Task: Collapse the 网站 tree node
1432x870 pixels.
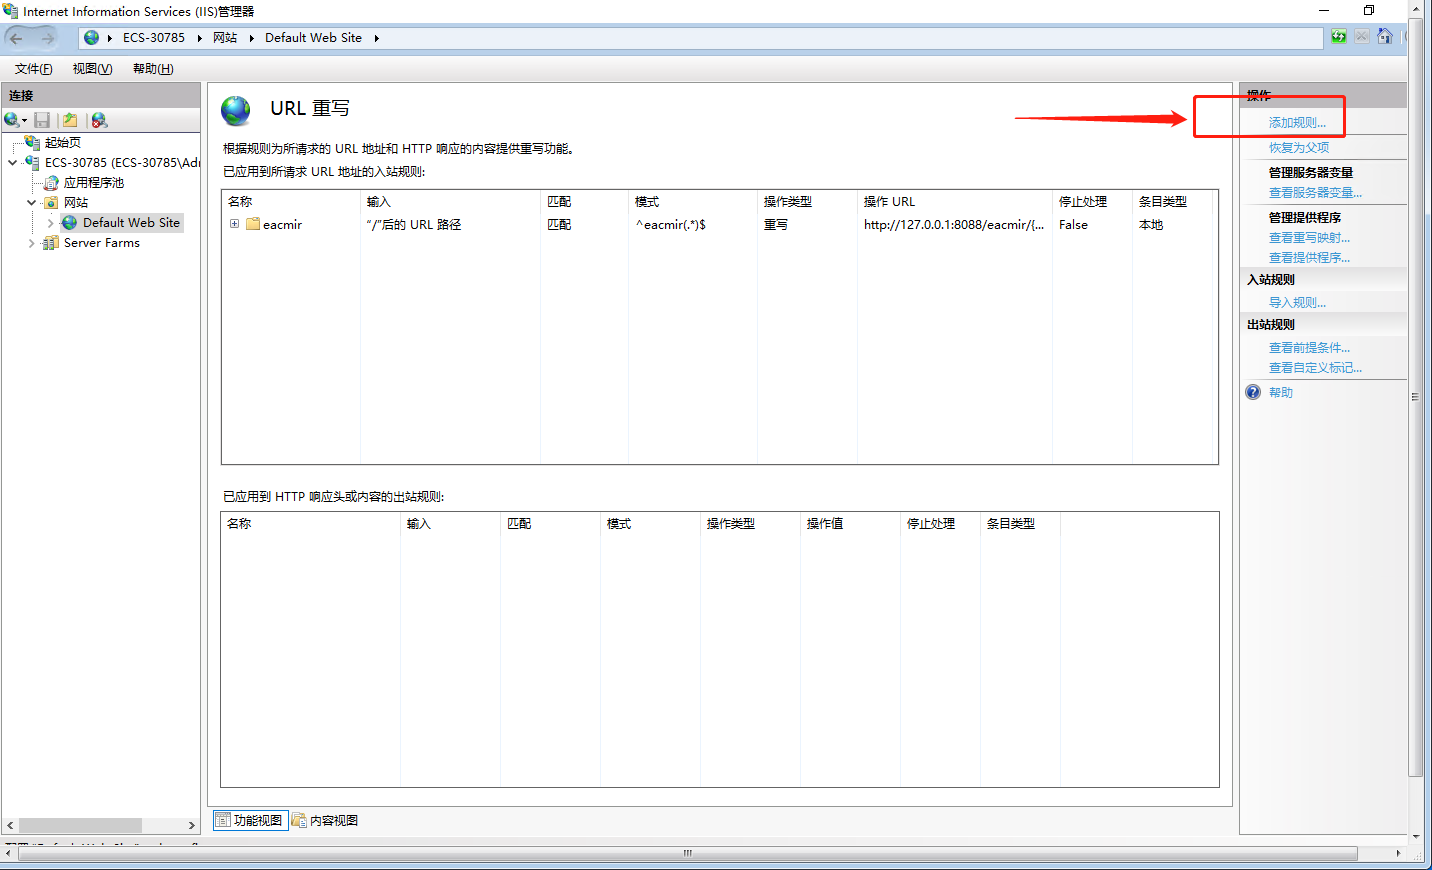Action: tap(31, 203)
